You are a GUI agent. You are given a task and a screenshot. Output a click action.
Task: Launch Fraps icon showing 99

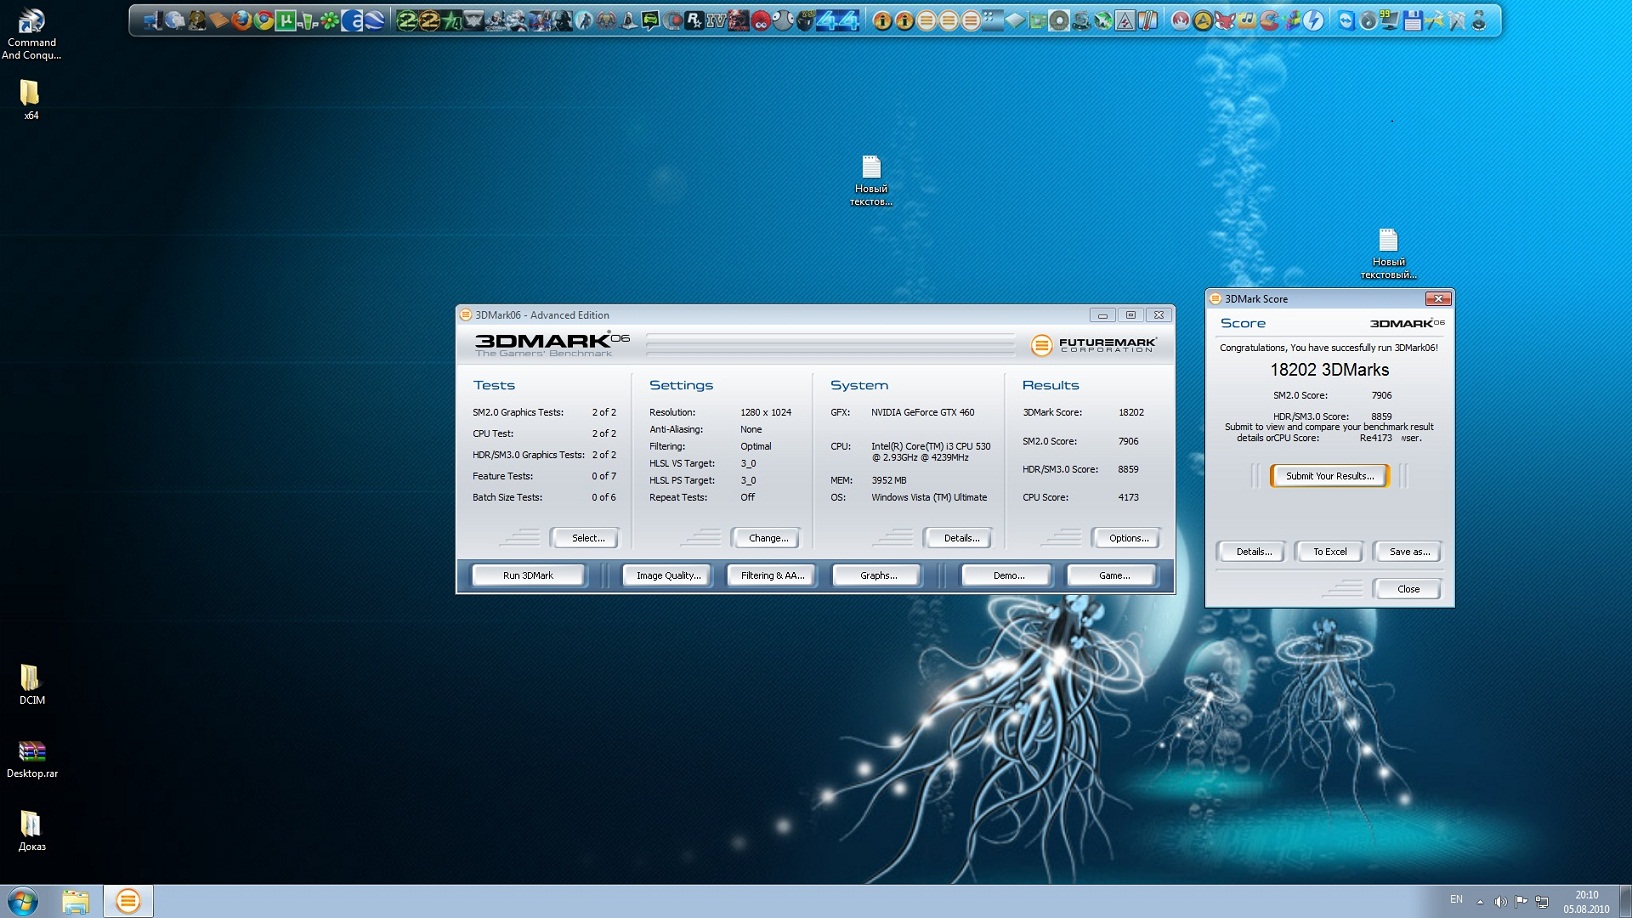pos(1388,19)
